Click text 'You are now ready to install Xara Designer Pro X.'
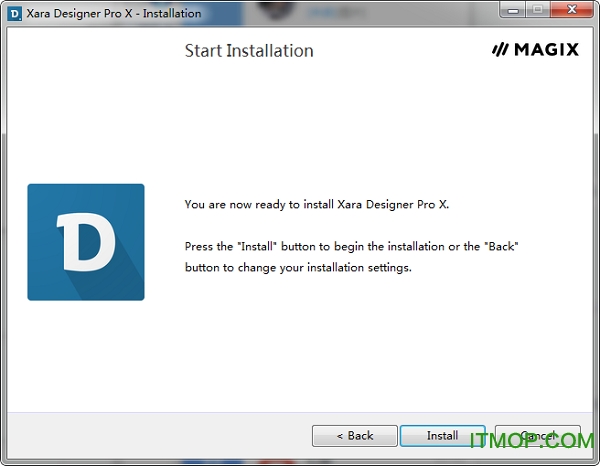The image size is (600, 466). point(317,205)
